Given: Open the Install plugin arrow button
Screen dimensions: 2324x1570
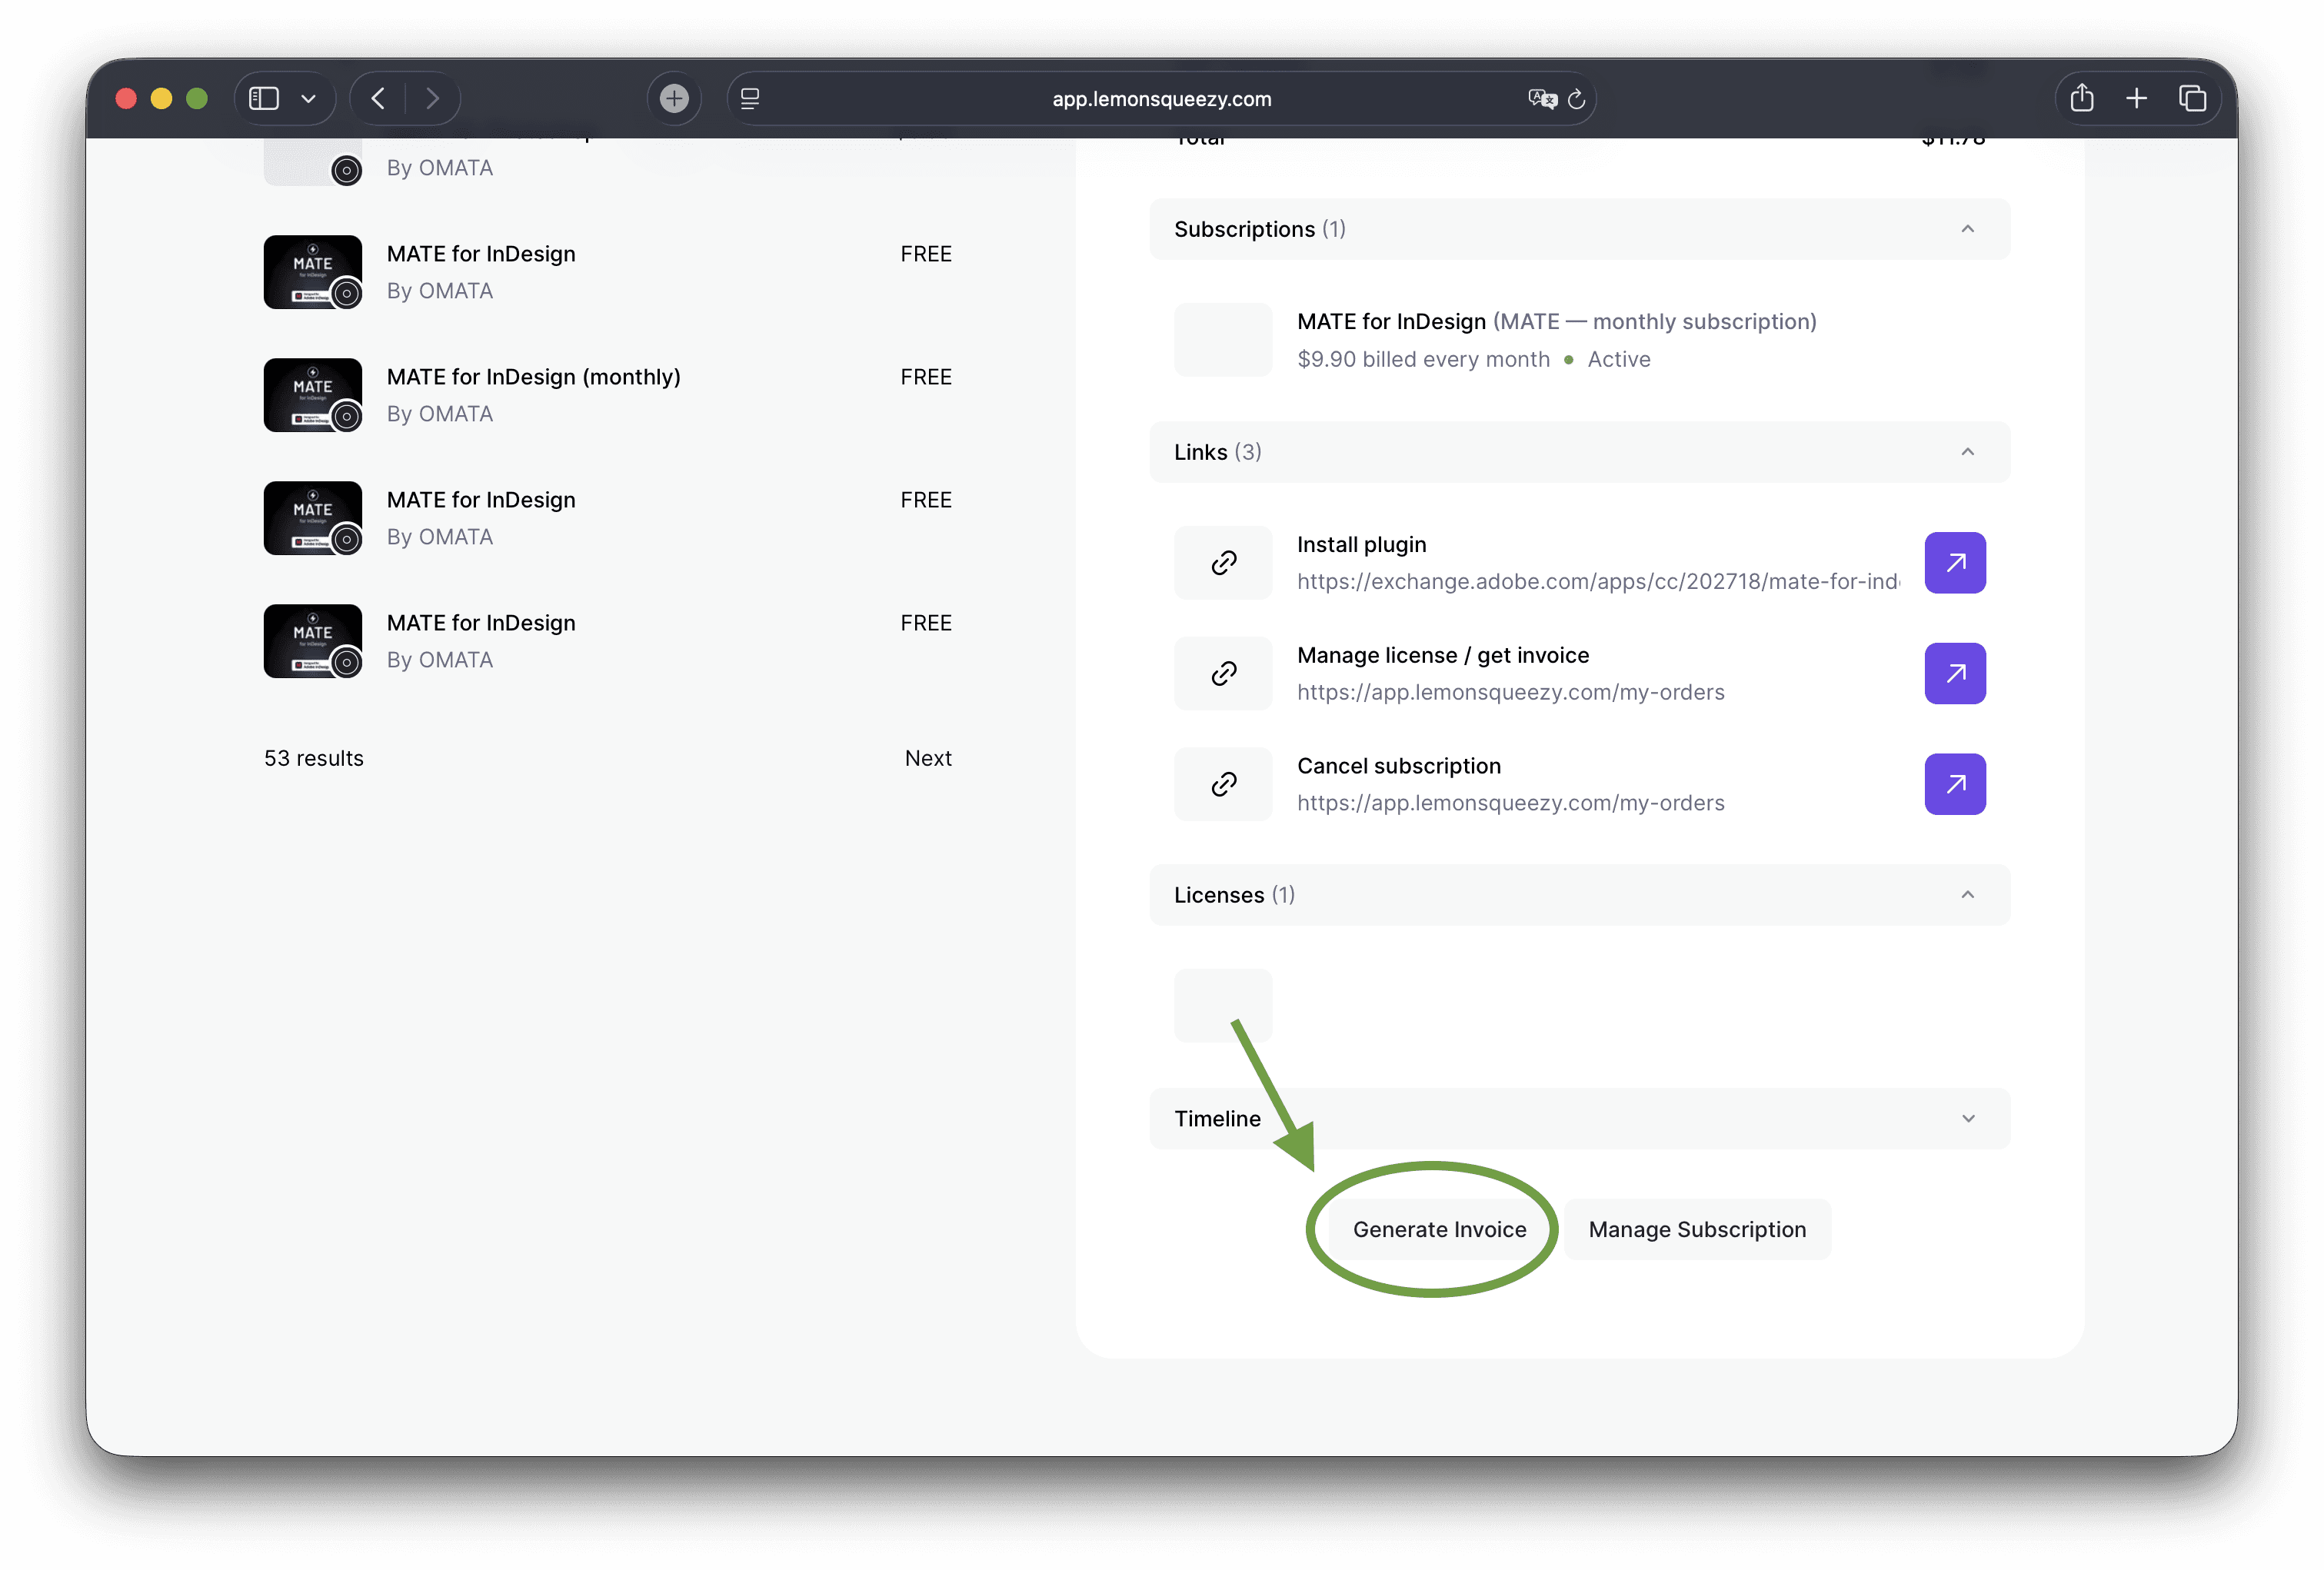Looking at the screenshot, I should pos(1954,563).
